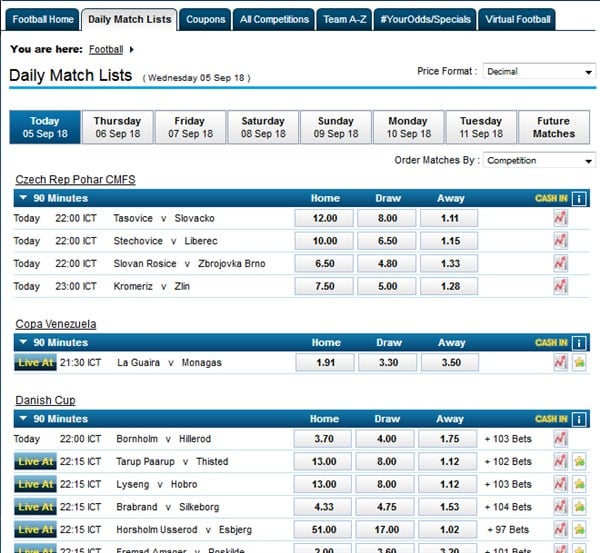The height and width of the screenshot is (553, 600).
Task: Select the Today 05 Sep 18 tab
Action: click(45, 127)
